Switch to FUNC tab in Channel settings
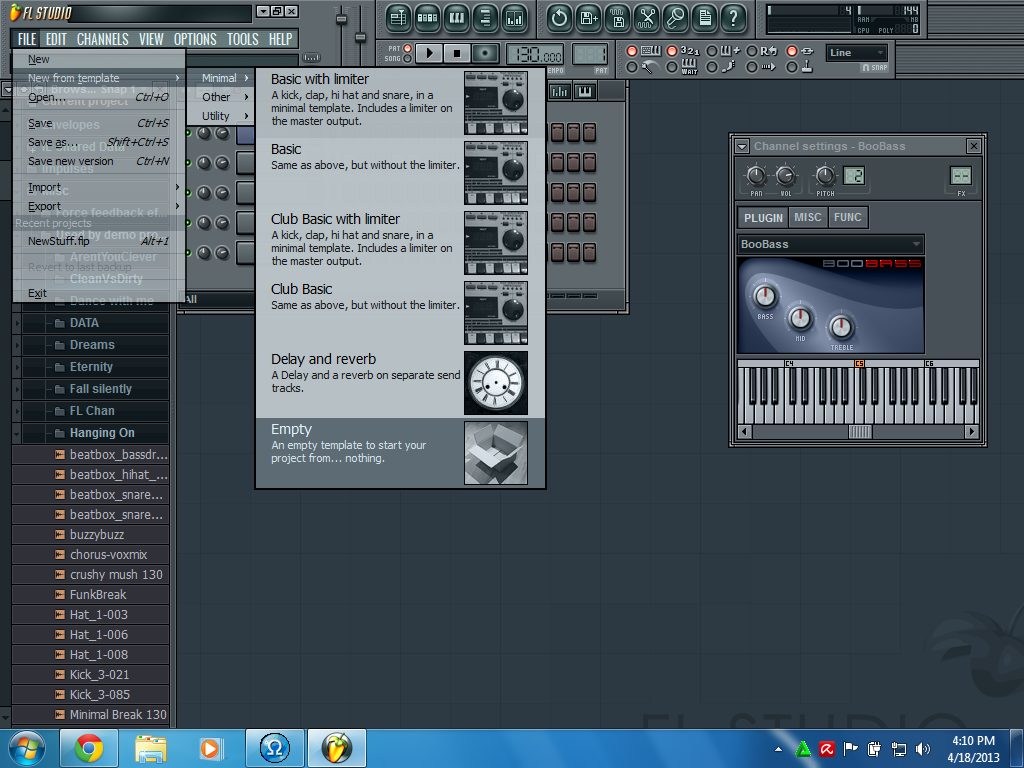This screenshot has height=768, width=1024. [848, 217]
